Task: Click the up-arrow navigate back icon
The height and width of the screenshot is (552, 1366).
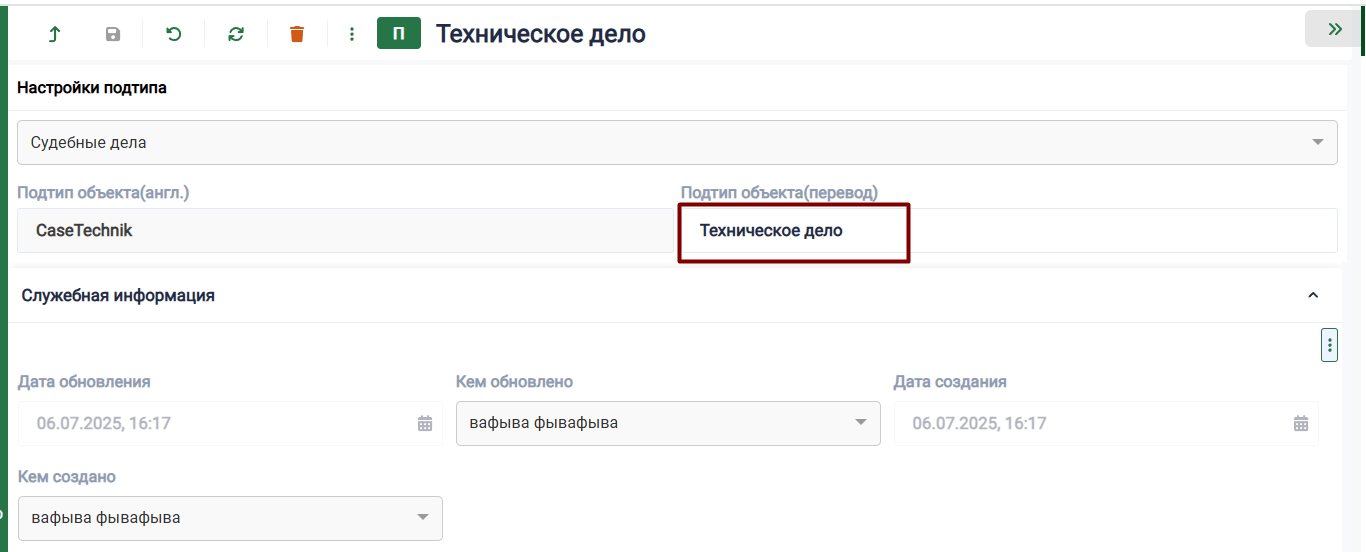Action: 54,34
